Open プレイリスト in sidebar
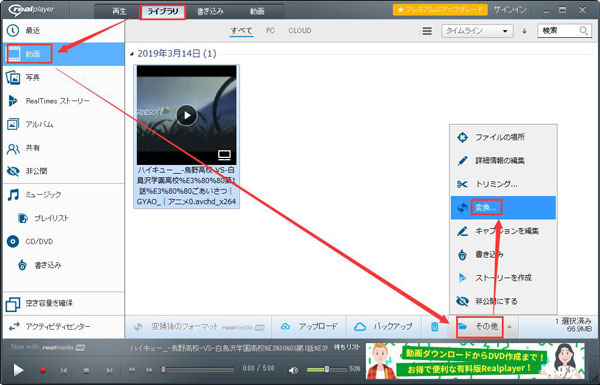Viewport: 600px width, 385px height. pos(63,218)
